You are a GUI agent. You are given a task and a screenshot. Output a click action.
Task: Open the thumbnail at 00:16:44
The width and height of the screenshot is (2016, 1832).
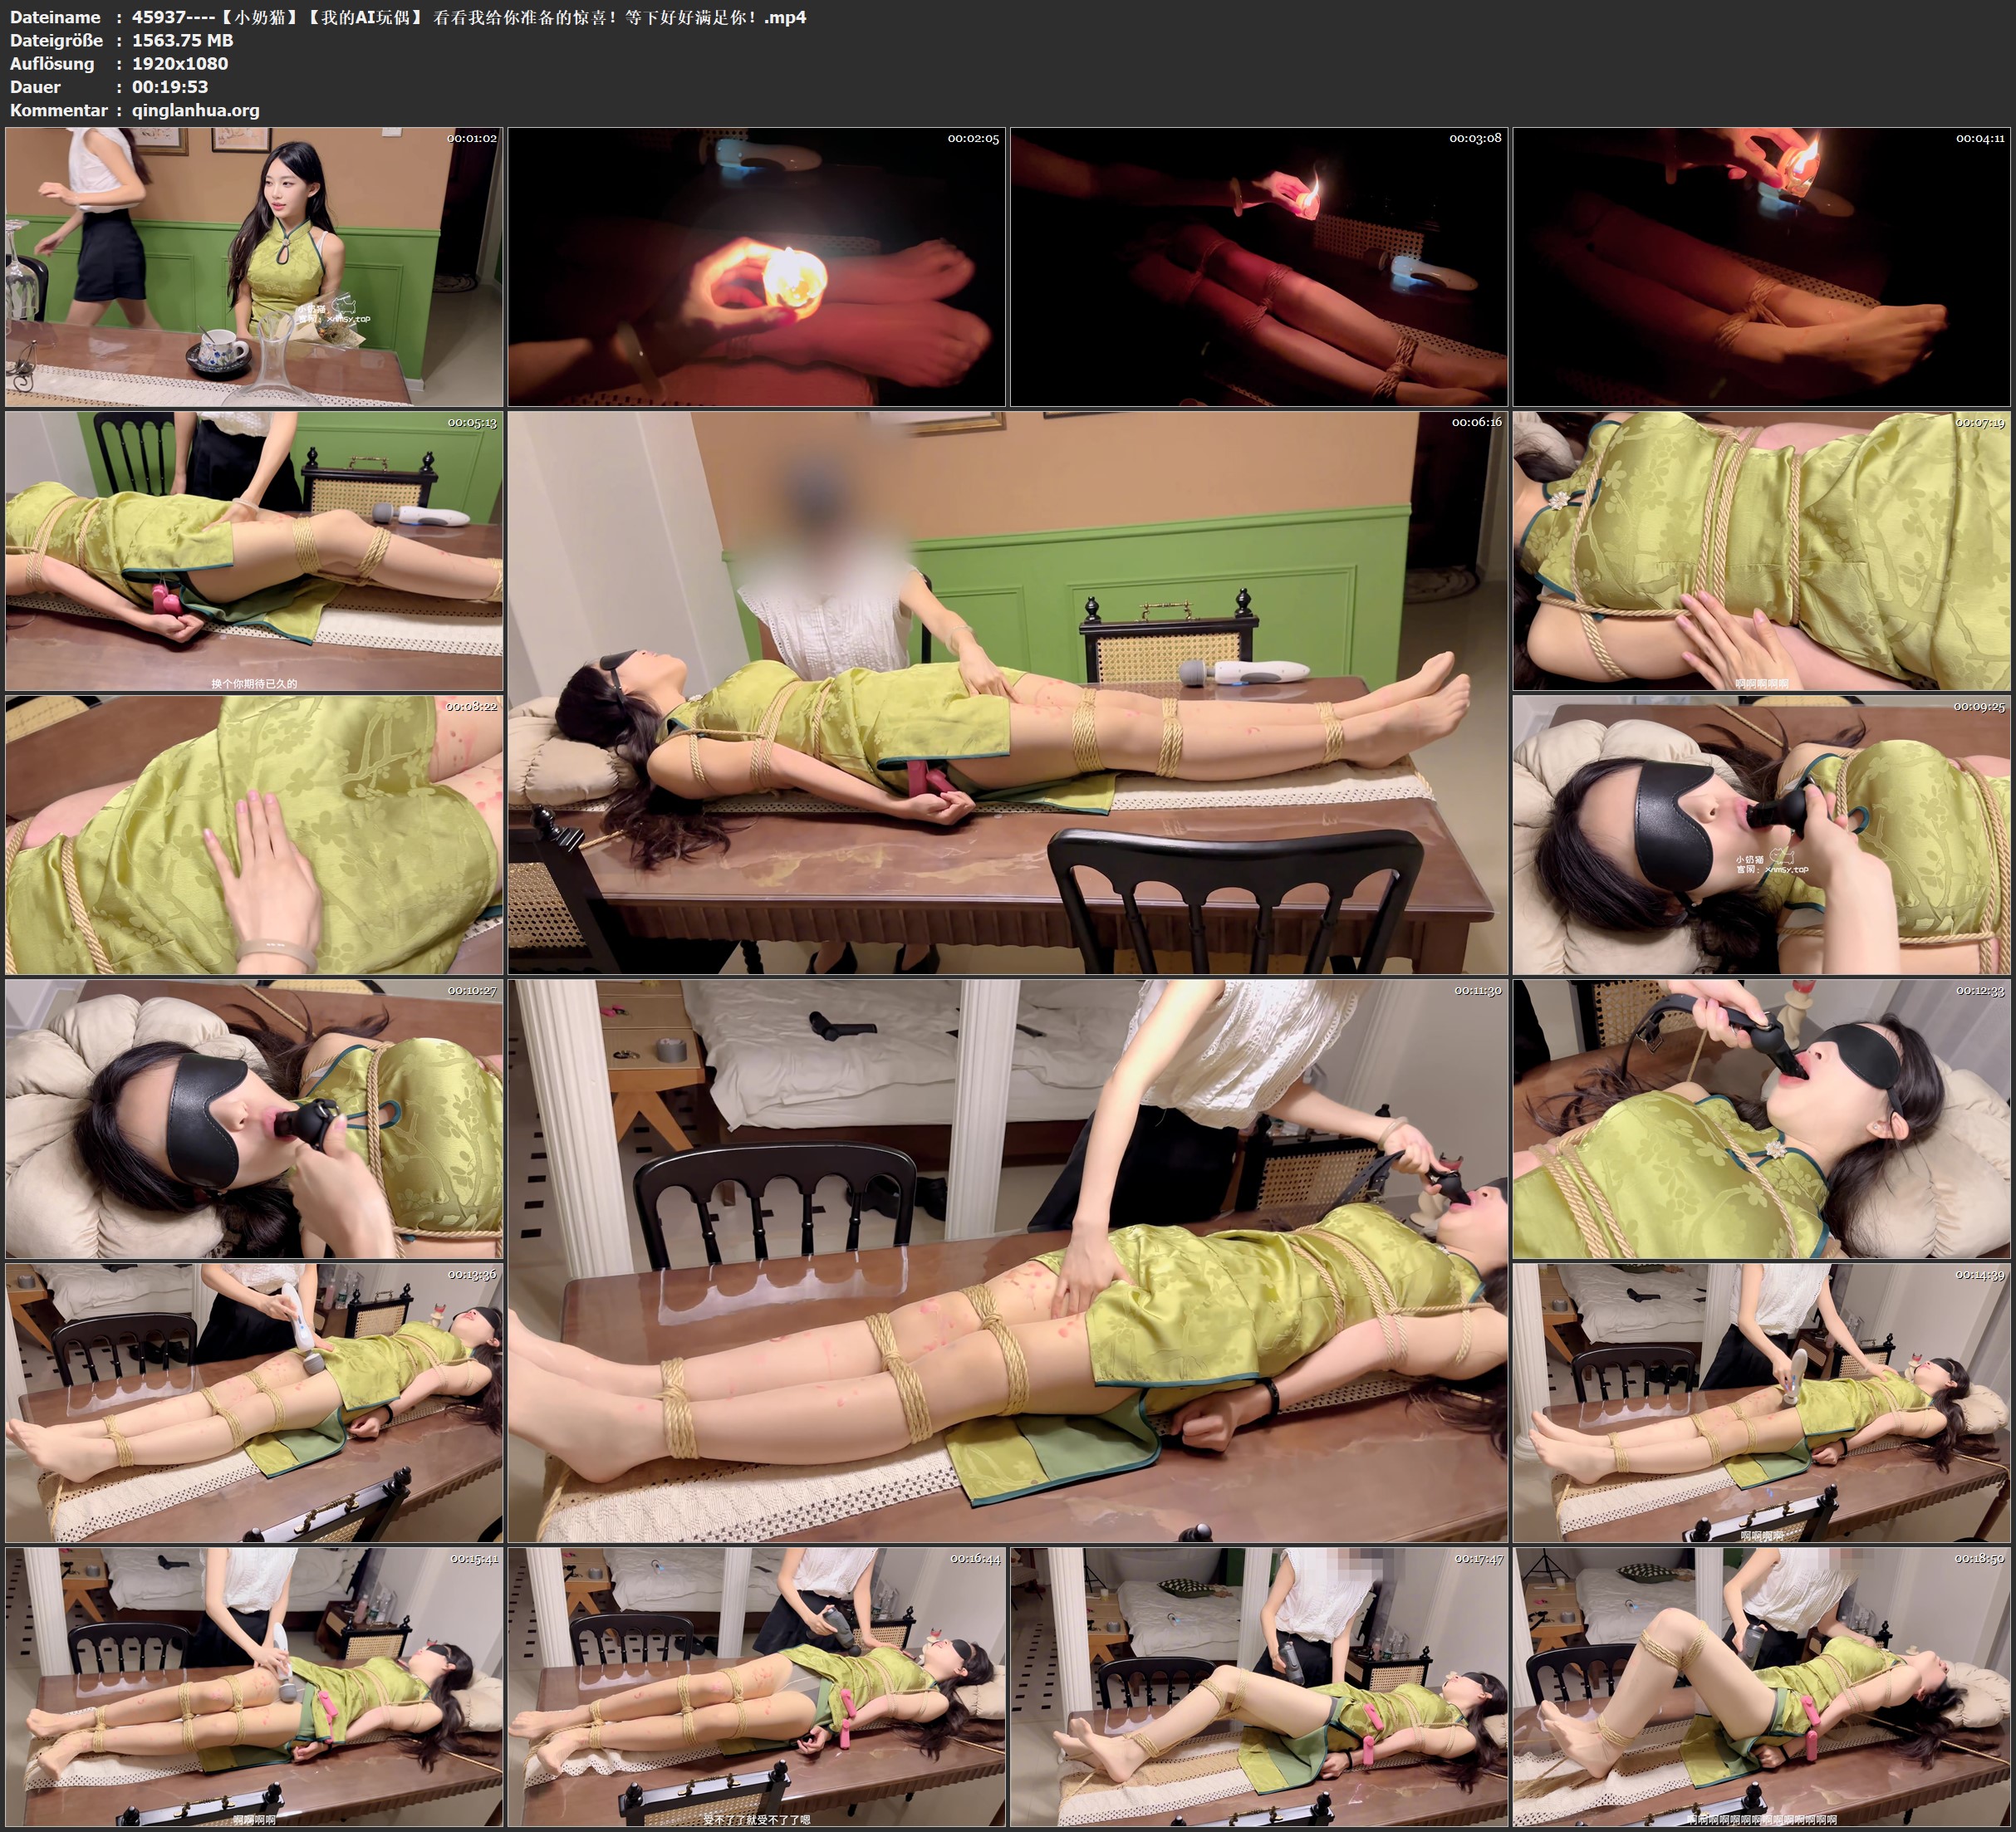(756, 1687)
